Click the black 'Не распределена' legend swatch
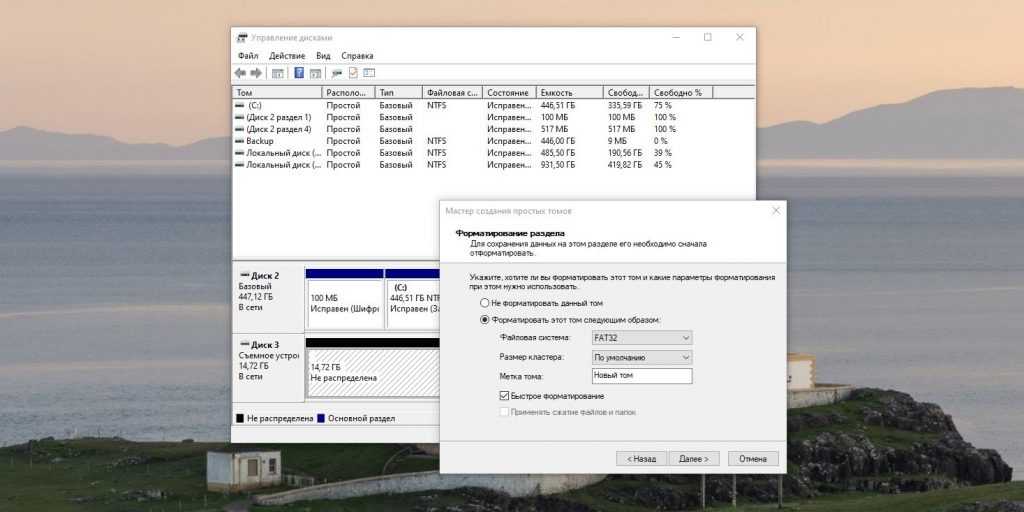The height and width of the screenshot is (512, 1024). point(240,418)
